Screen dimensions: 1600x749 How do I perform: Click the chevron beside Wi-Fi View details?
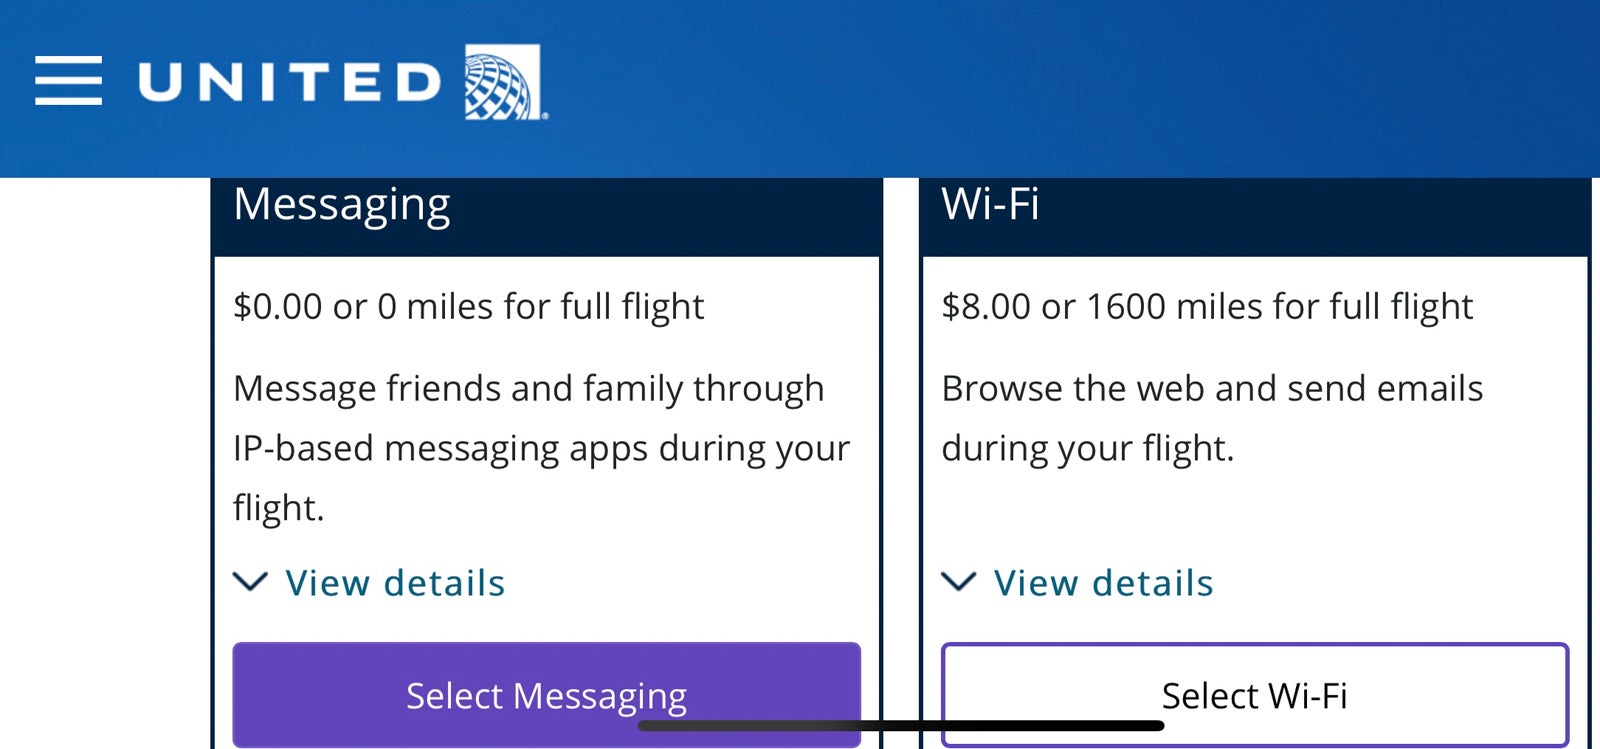pos(959,582)
